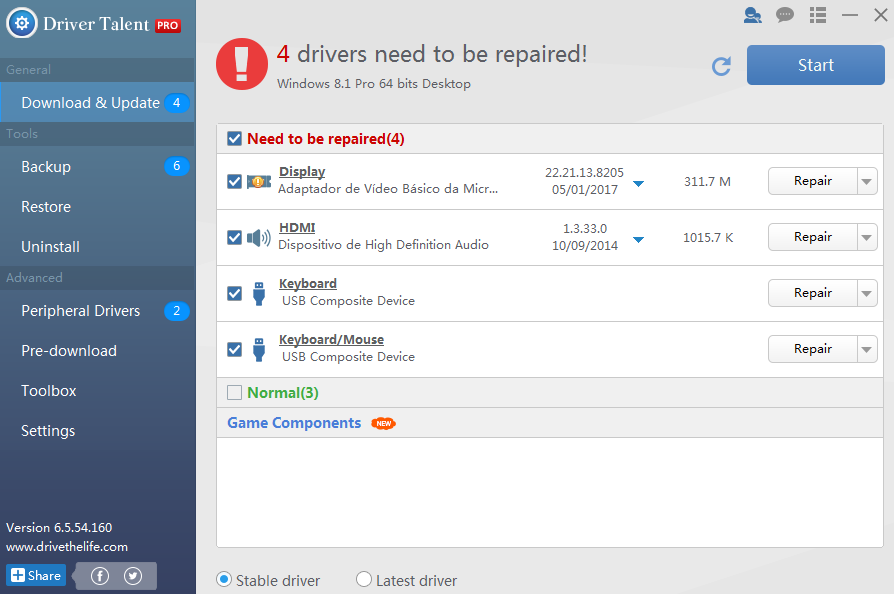Click the Driver Talent gear logo
The height and width of the screenshot is (594, 894).
click(x=22, y=23)
